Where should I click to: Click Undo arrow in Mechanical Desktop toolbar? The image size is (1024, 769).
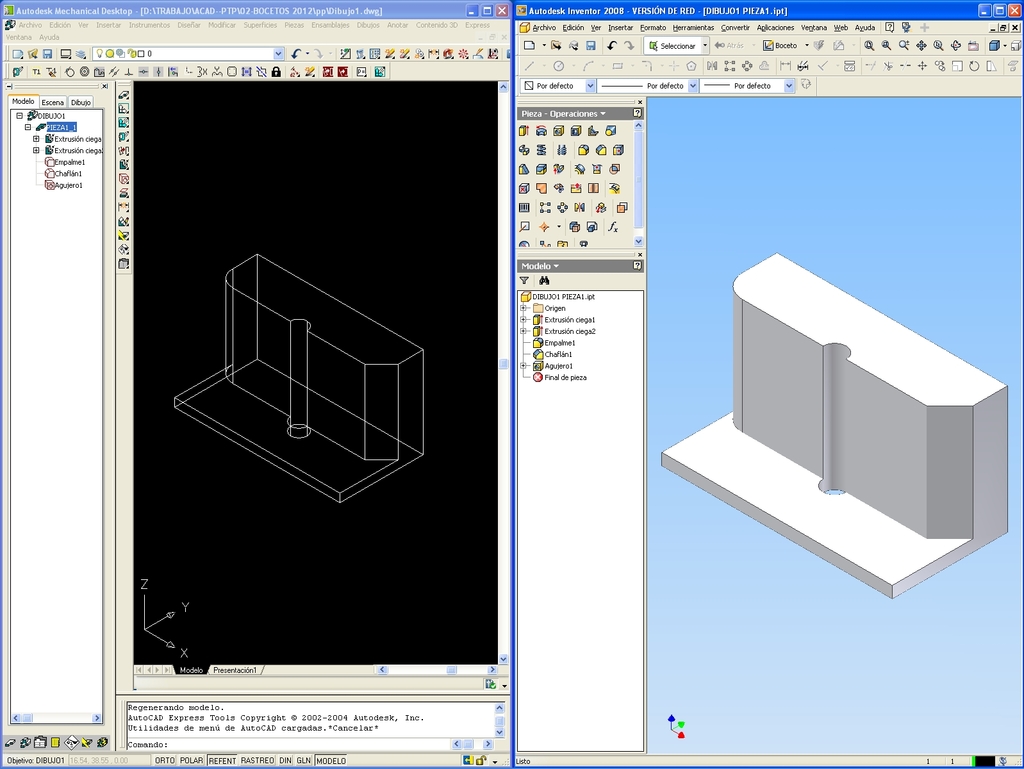pos(296,54)
